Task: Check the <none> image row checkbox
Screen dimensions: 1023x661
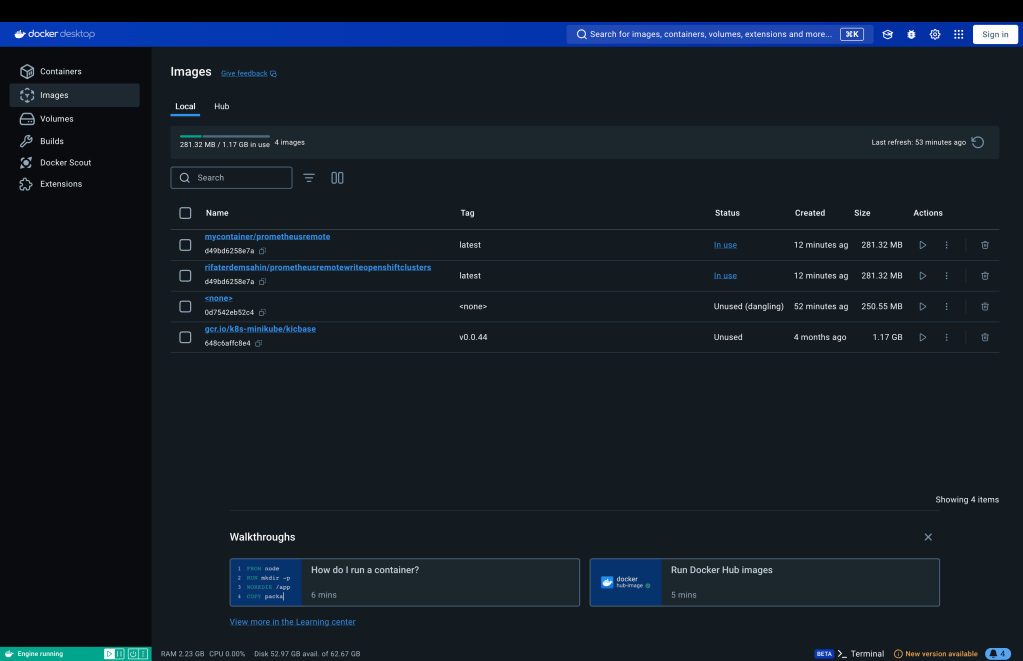Action: click(x=185, y=307)
